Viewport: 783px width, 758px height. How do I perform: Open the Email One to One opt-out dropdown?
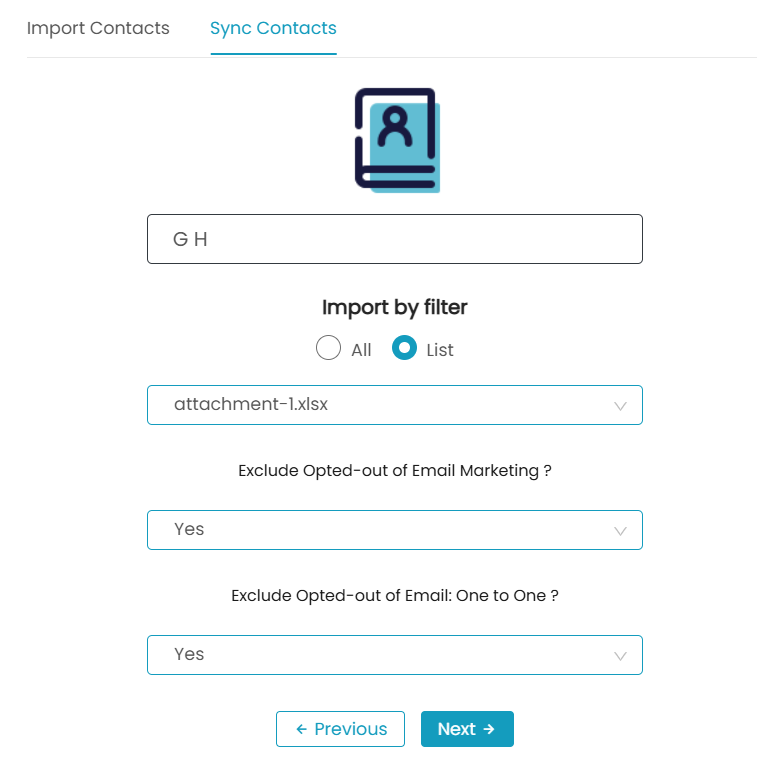pos(394,655)
